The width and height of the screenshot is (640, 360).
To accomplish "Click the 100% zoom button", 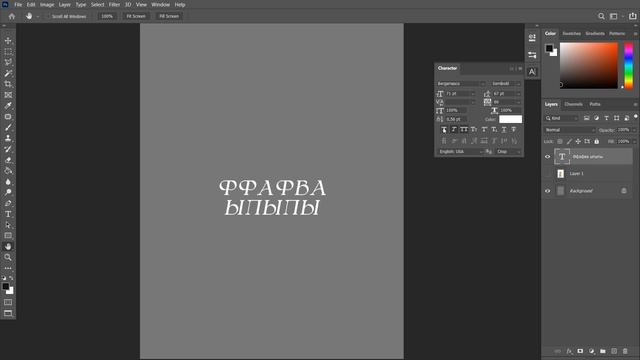I will coord(107,16).
